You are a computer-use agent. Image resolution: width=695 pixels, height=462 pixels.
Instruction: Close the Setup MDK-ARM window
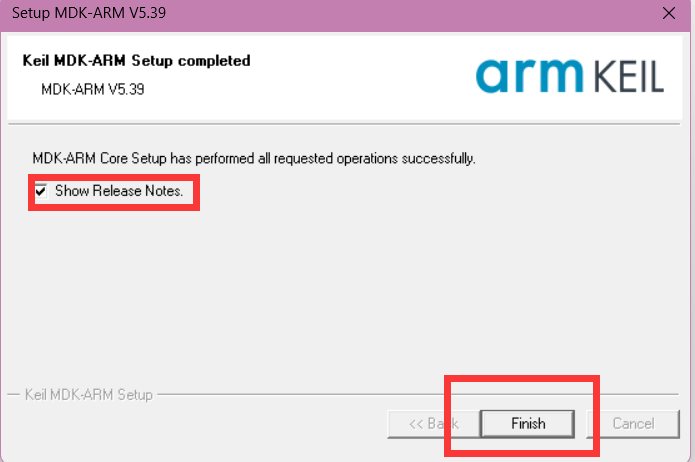click(669, 13)
